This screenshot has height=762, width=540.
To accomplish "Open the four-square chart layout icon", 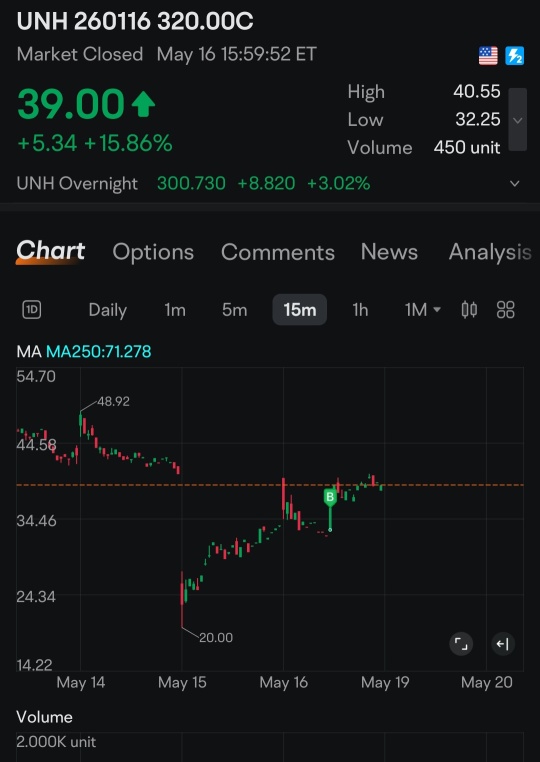I will point(505,310).
